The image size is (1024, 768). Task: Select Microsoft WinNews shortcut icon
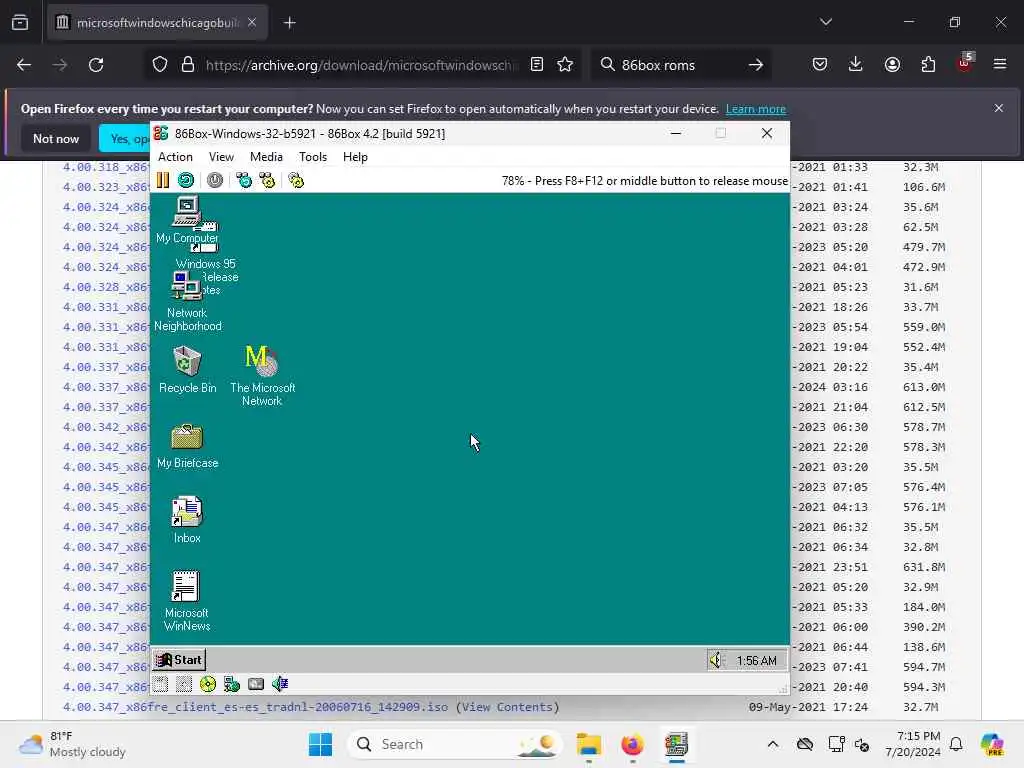(187, 601)
